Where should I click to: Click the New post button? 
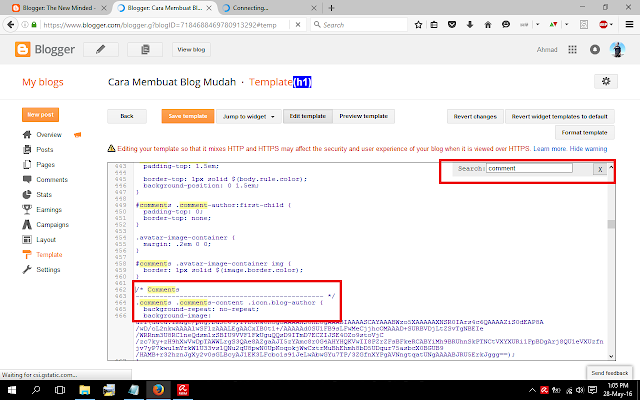point(40,115)
